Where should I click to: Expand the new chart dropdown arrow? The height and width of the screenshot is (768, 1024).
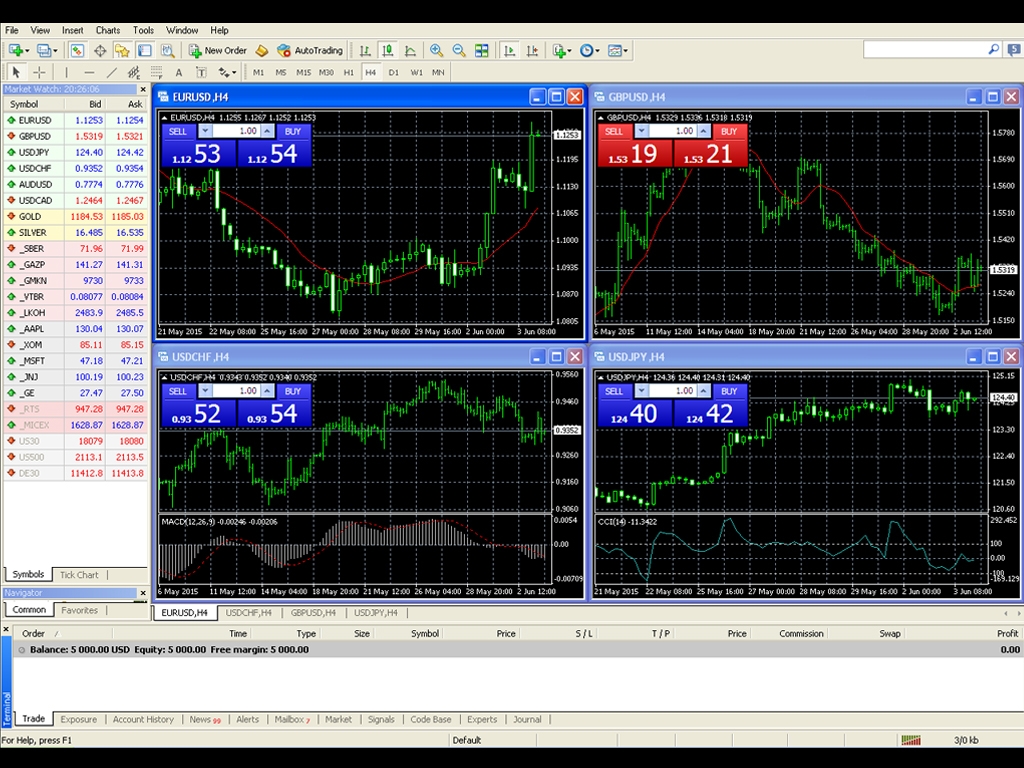point(26,50)
